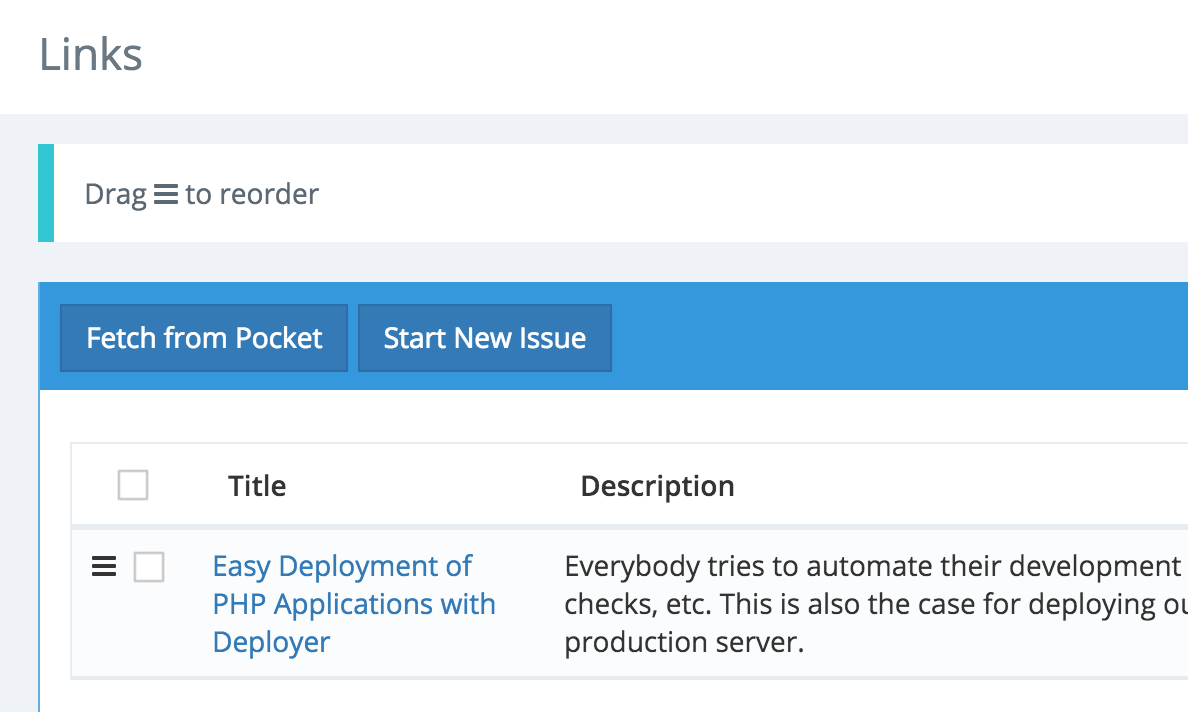Image resolution: width=1188 pixels, height=712 pixels.
Task: Click the teal accent stripe on the notice
Action: pos(46,193)
